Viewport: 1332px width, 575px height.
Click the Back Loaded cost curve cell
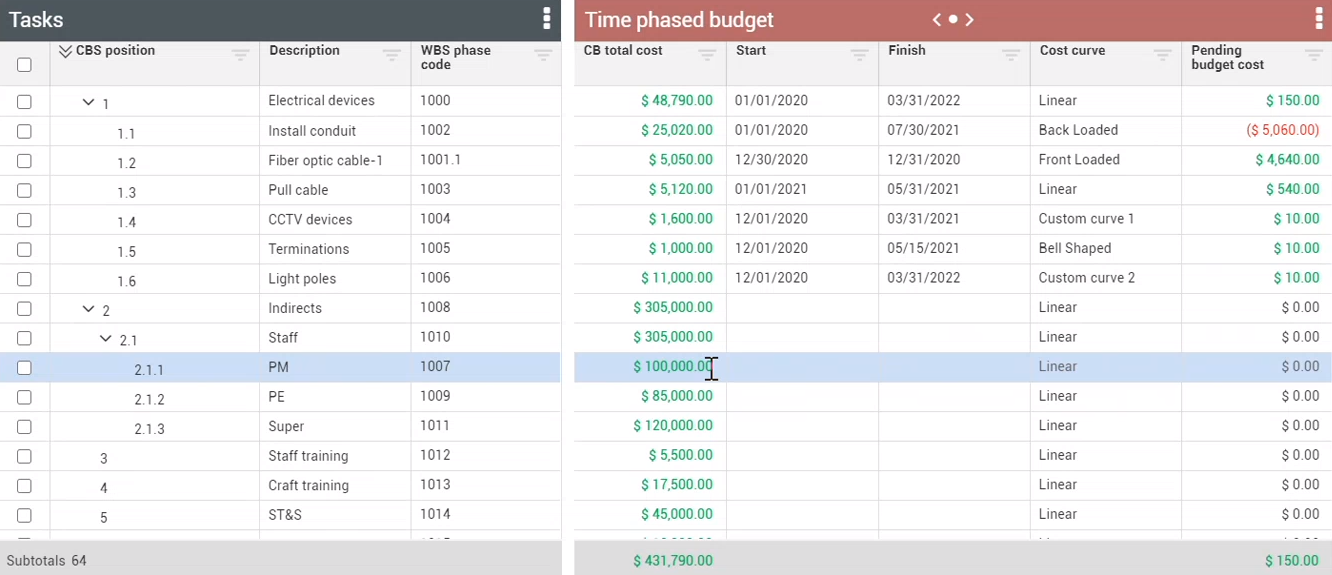1078,130
